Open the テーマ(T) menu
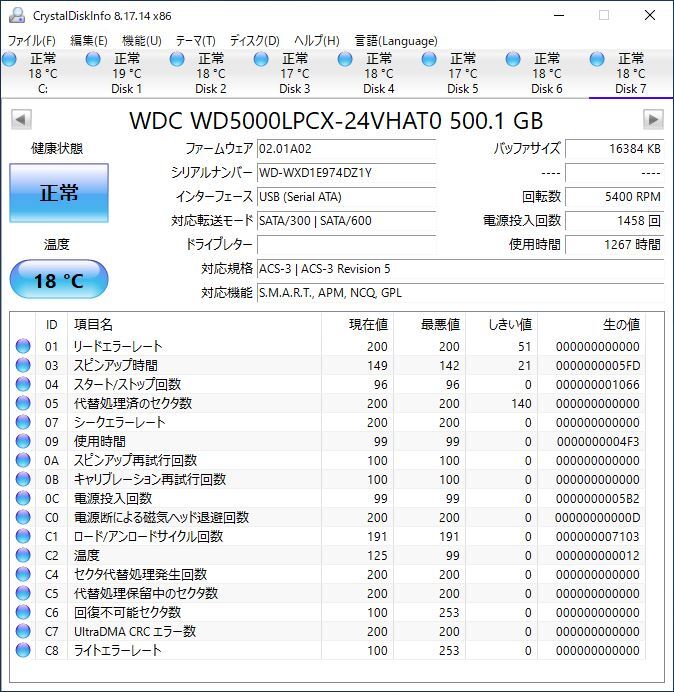 point(196,41)
